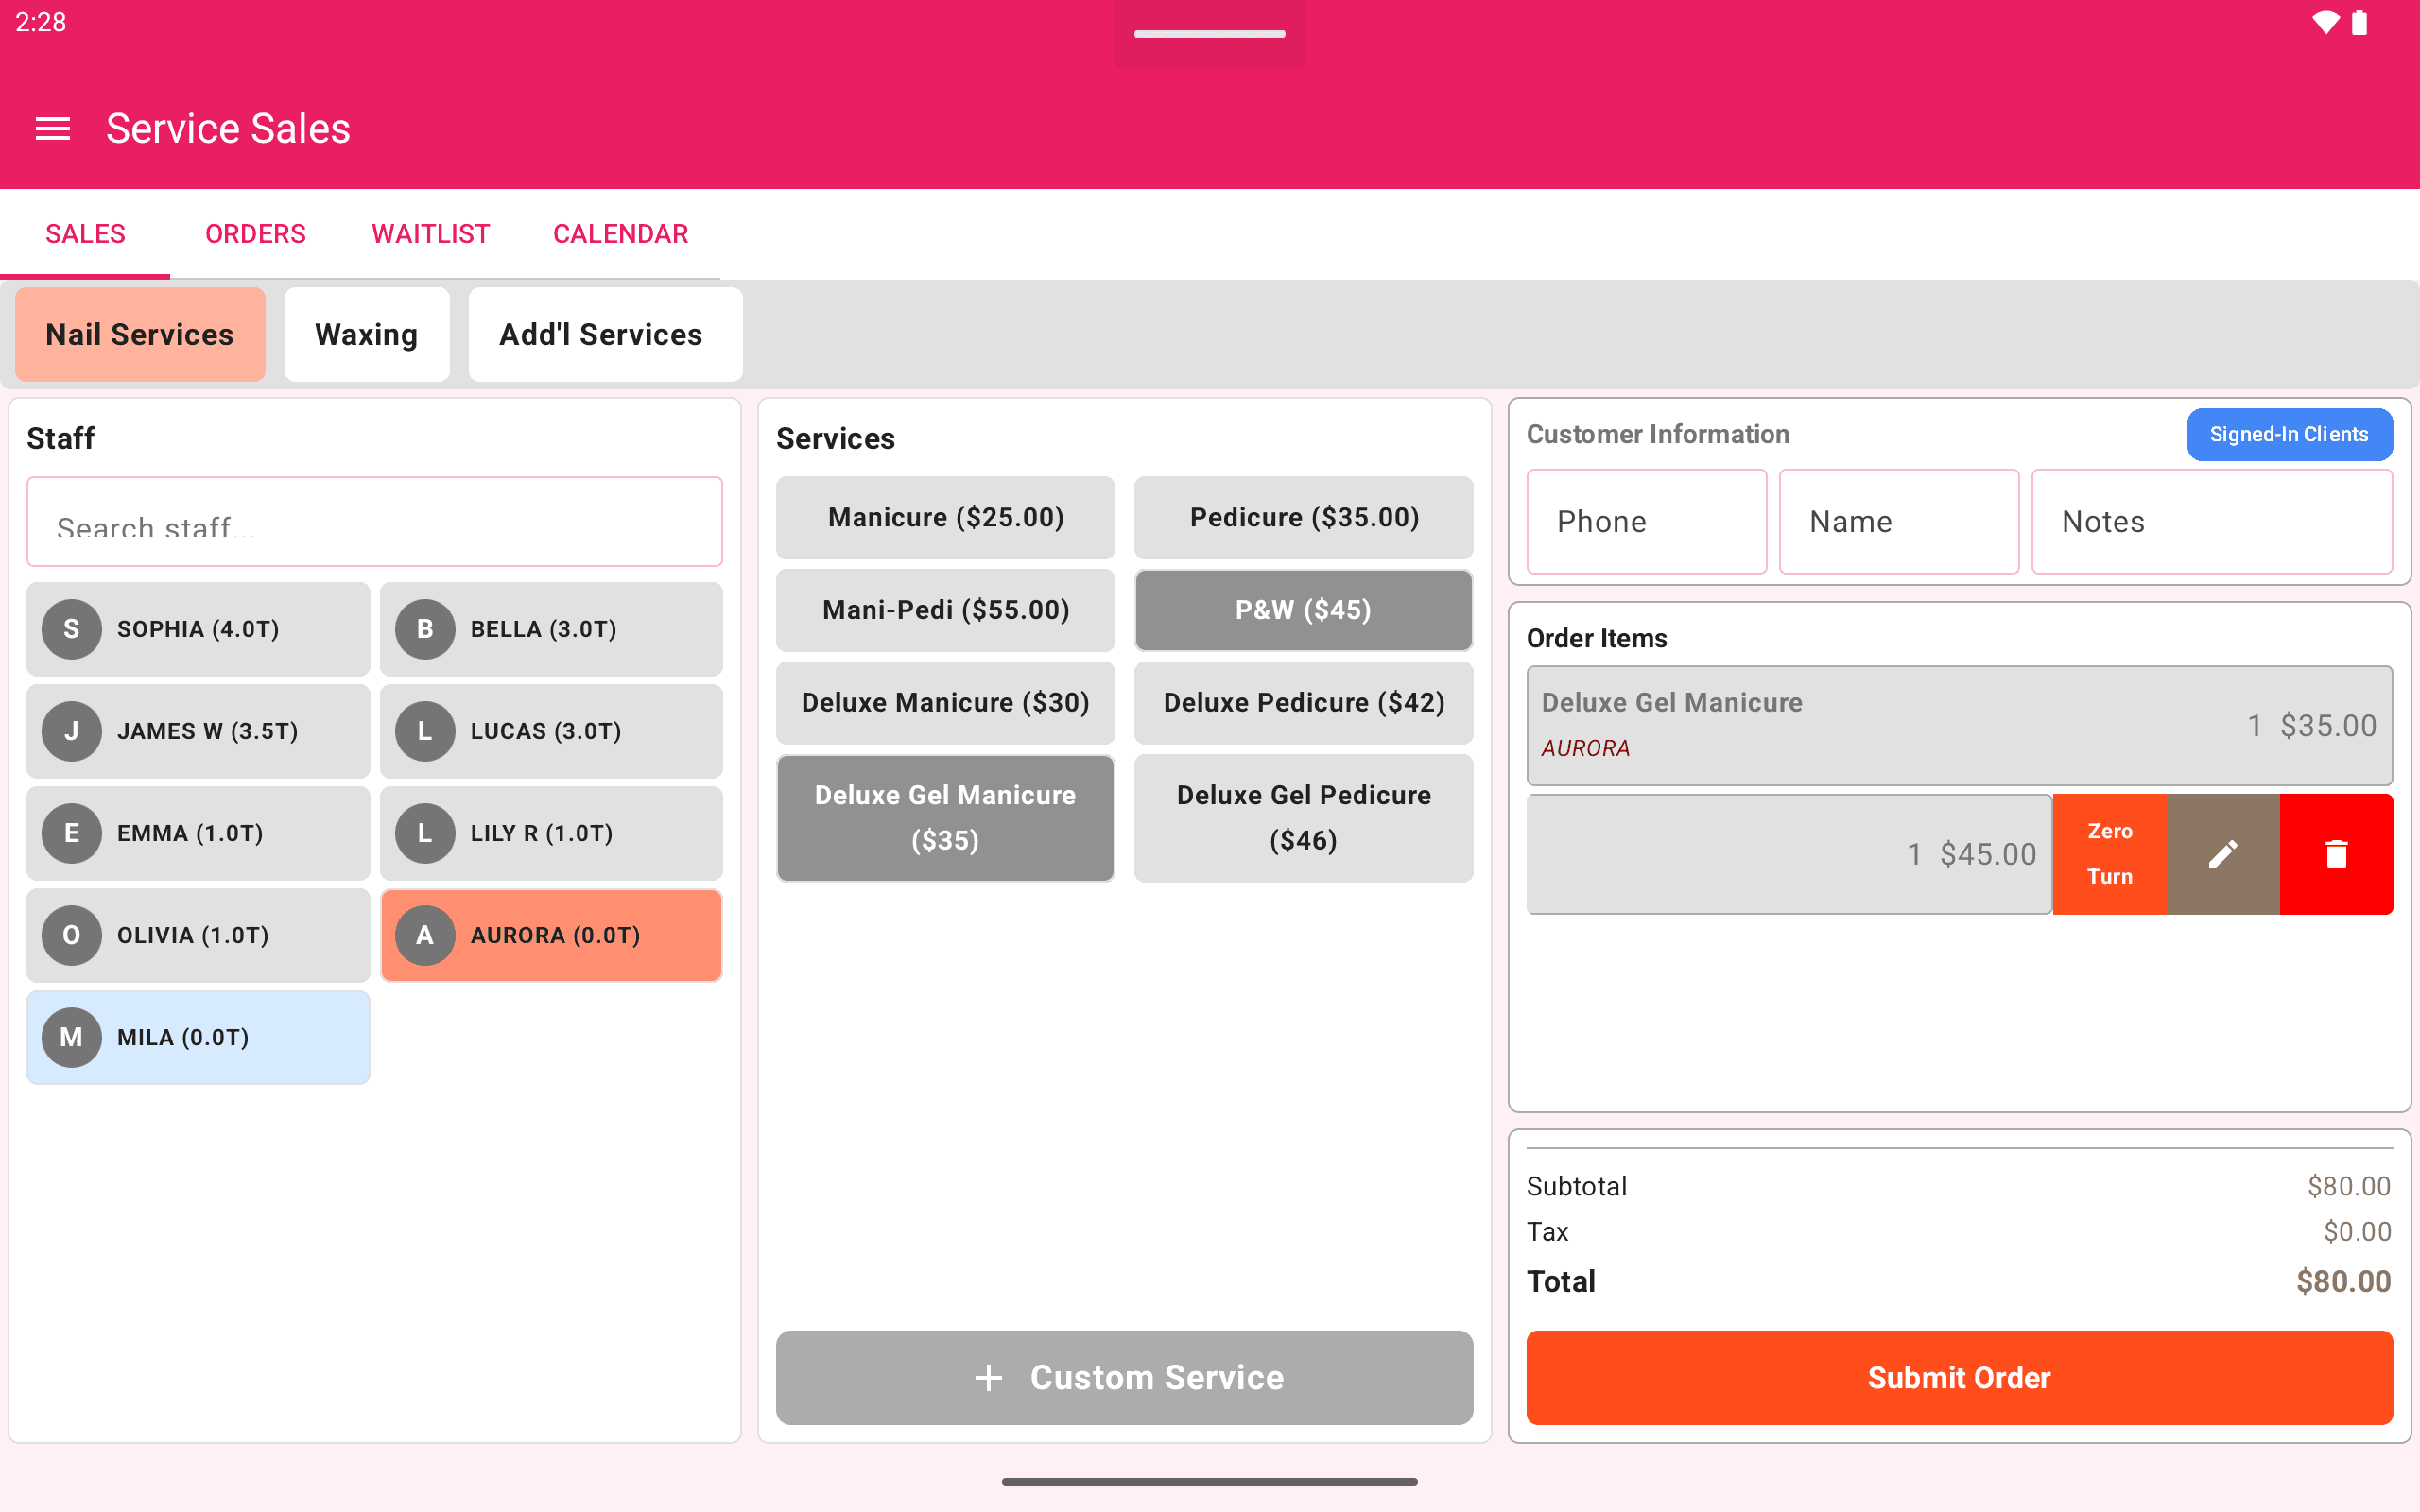The width and height of the screenshot is (2420, 1512).
Task: Apply Zero Turn to the order line
Action: [x=2110, y=853]
